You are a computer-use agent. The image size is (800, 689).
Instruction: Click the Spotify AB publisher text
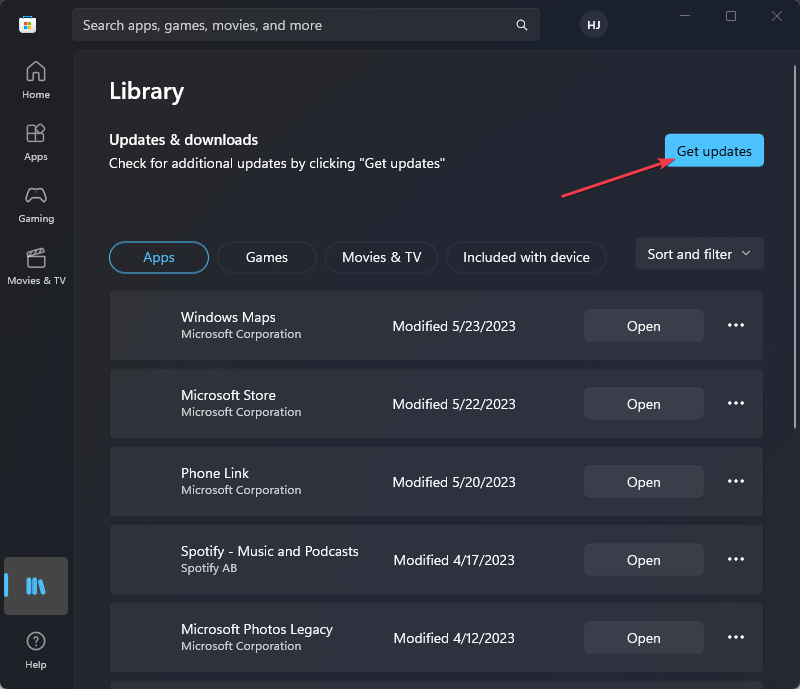pos(209,568)
